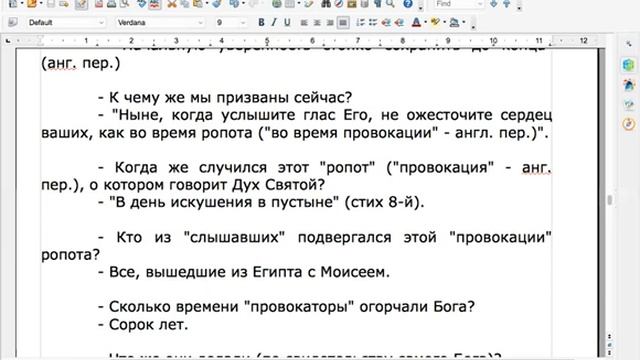This screenshot has height=360, width=640.
Task: Center text alignment button
Action: click(x=317, y=23)
